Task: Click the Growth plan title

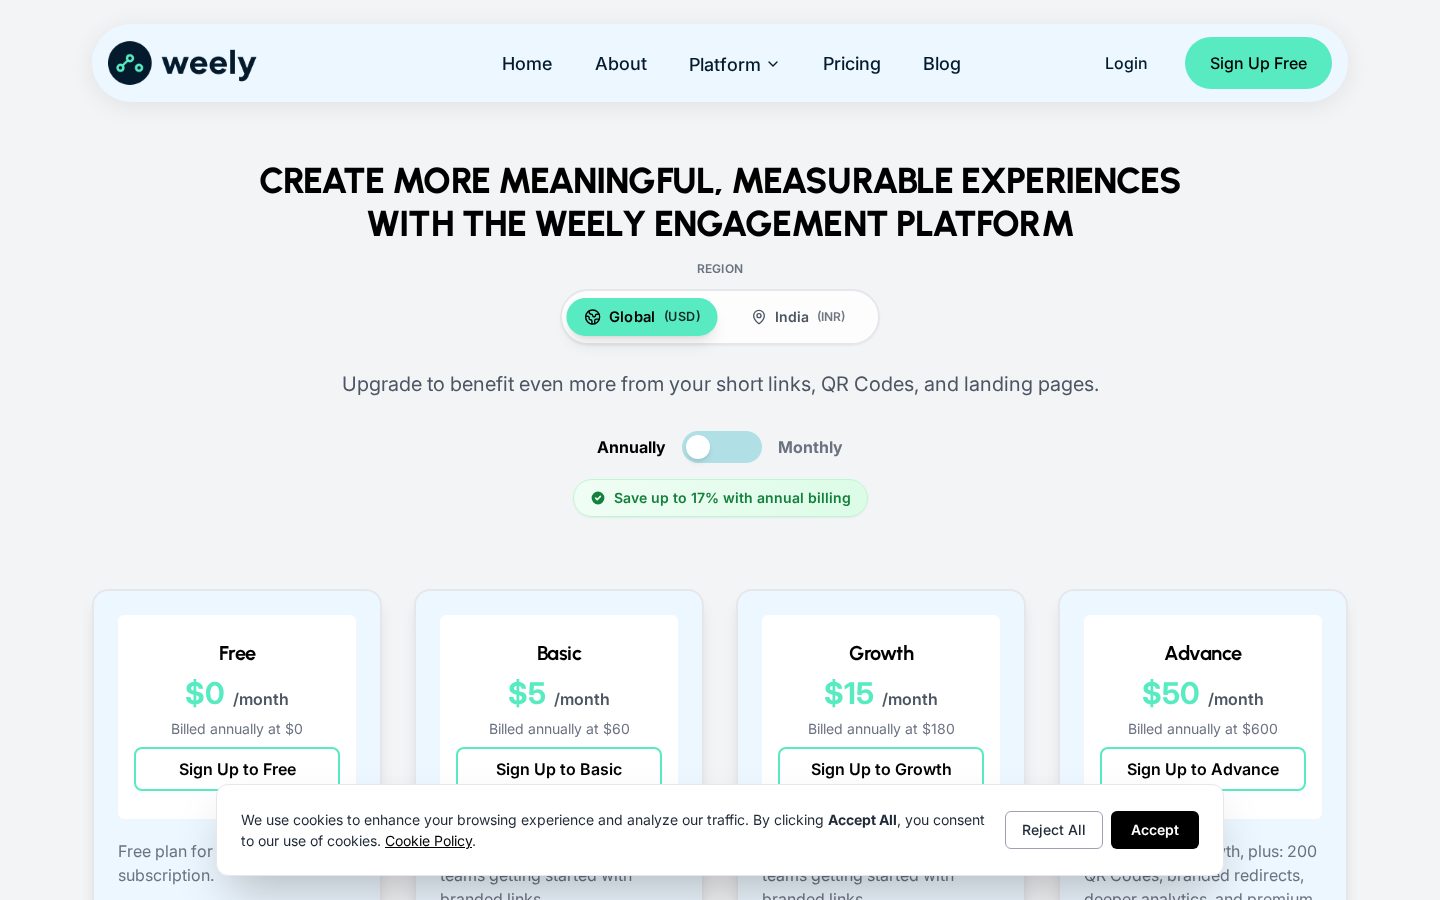Action: coord(881,653)
